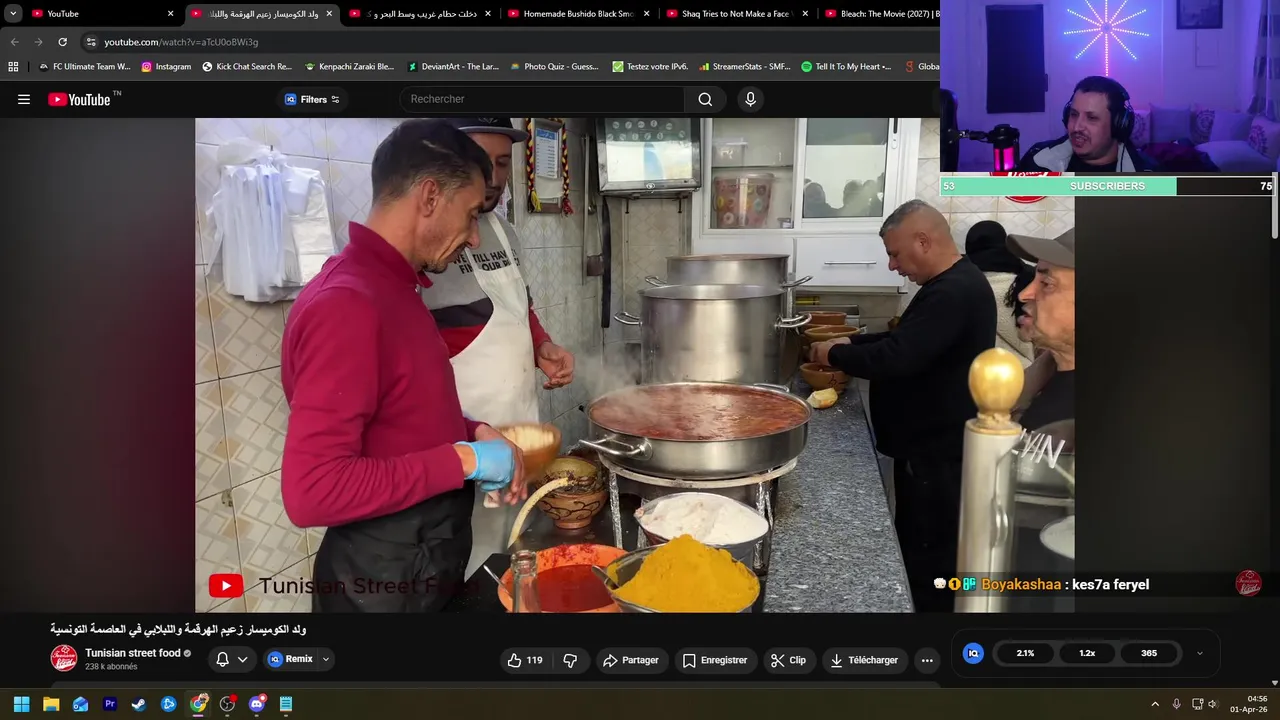Open Steam from the taskbar
This screenshot has width=1280, height=720.
point(139,704)
